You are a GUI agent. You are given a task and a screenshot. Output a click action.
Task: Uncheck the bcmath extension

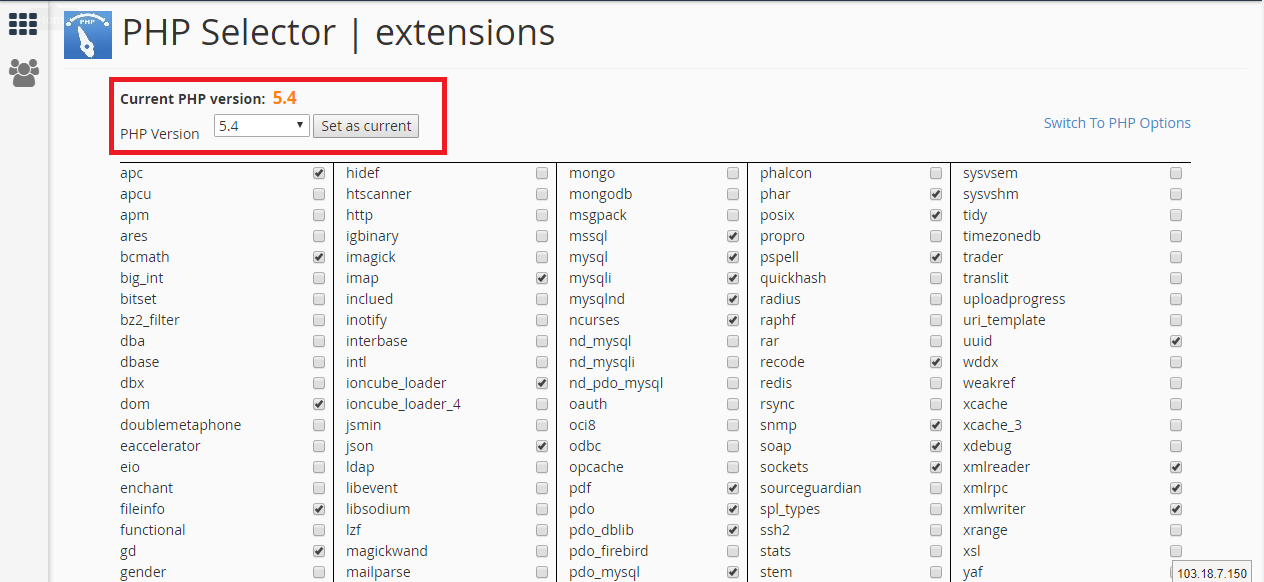pos(318,257)
